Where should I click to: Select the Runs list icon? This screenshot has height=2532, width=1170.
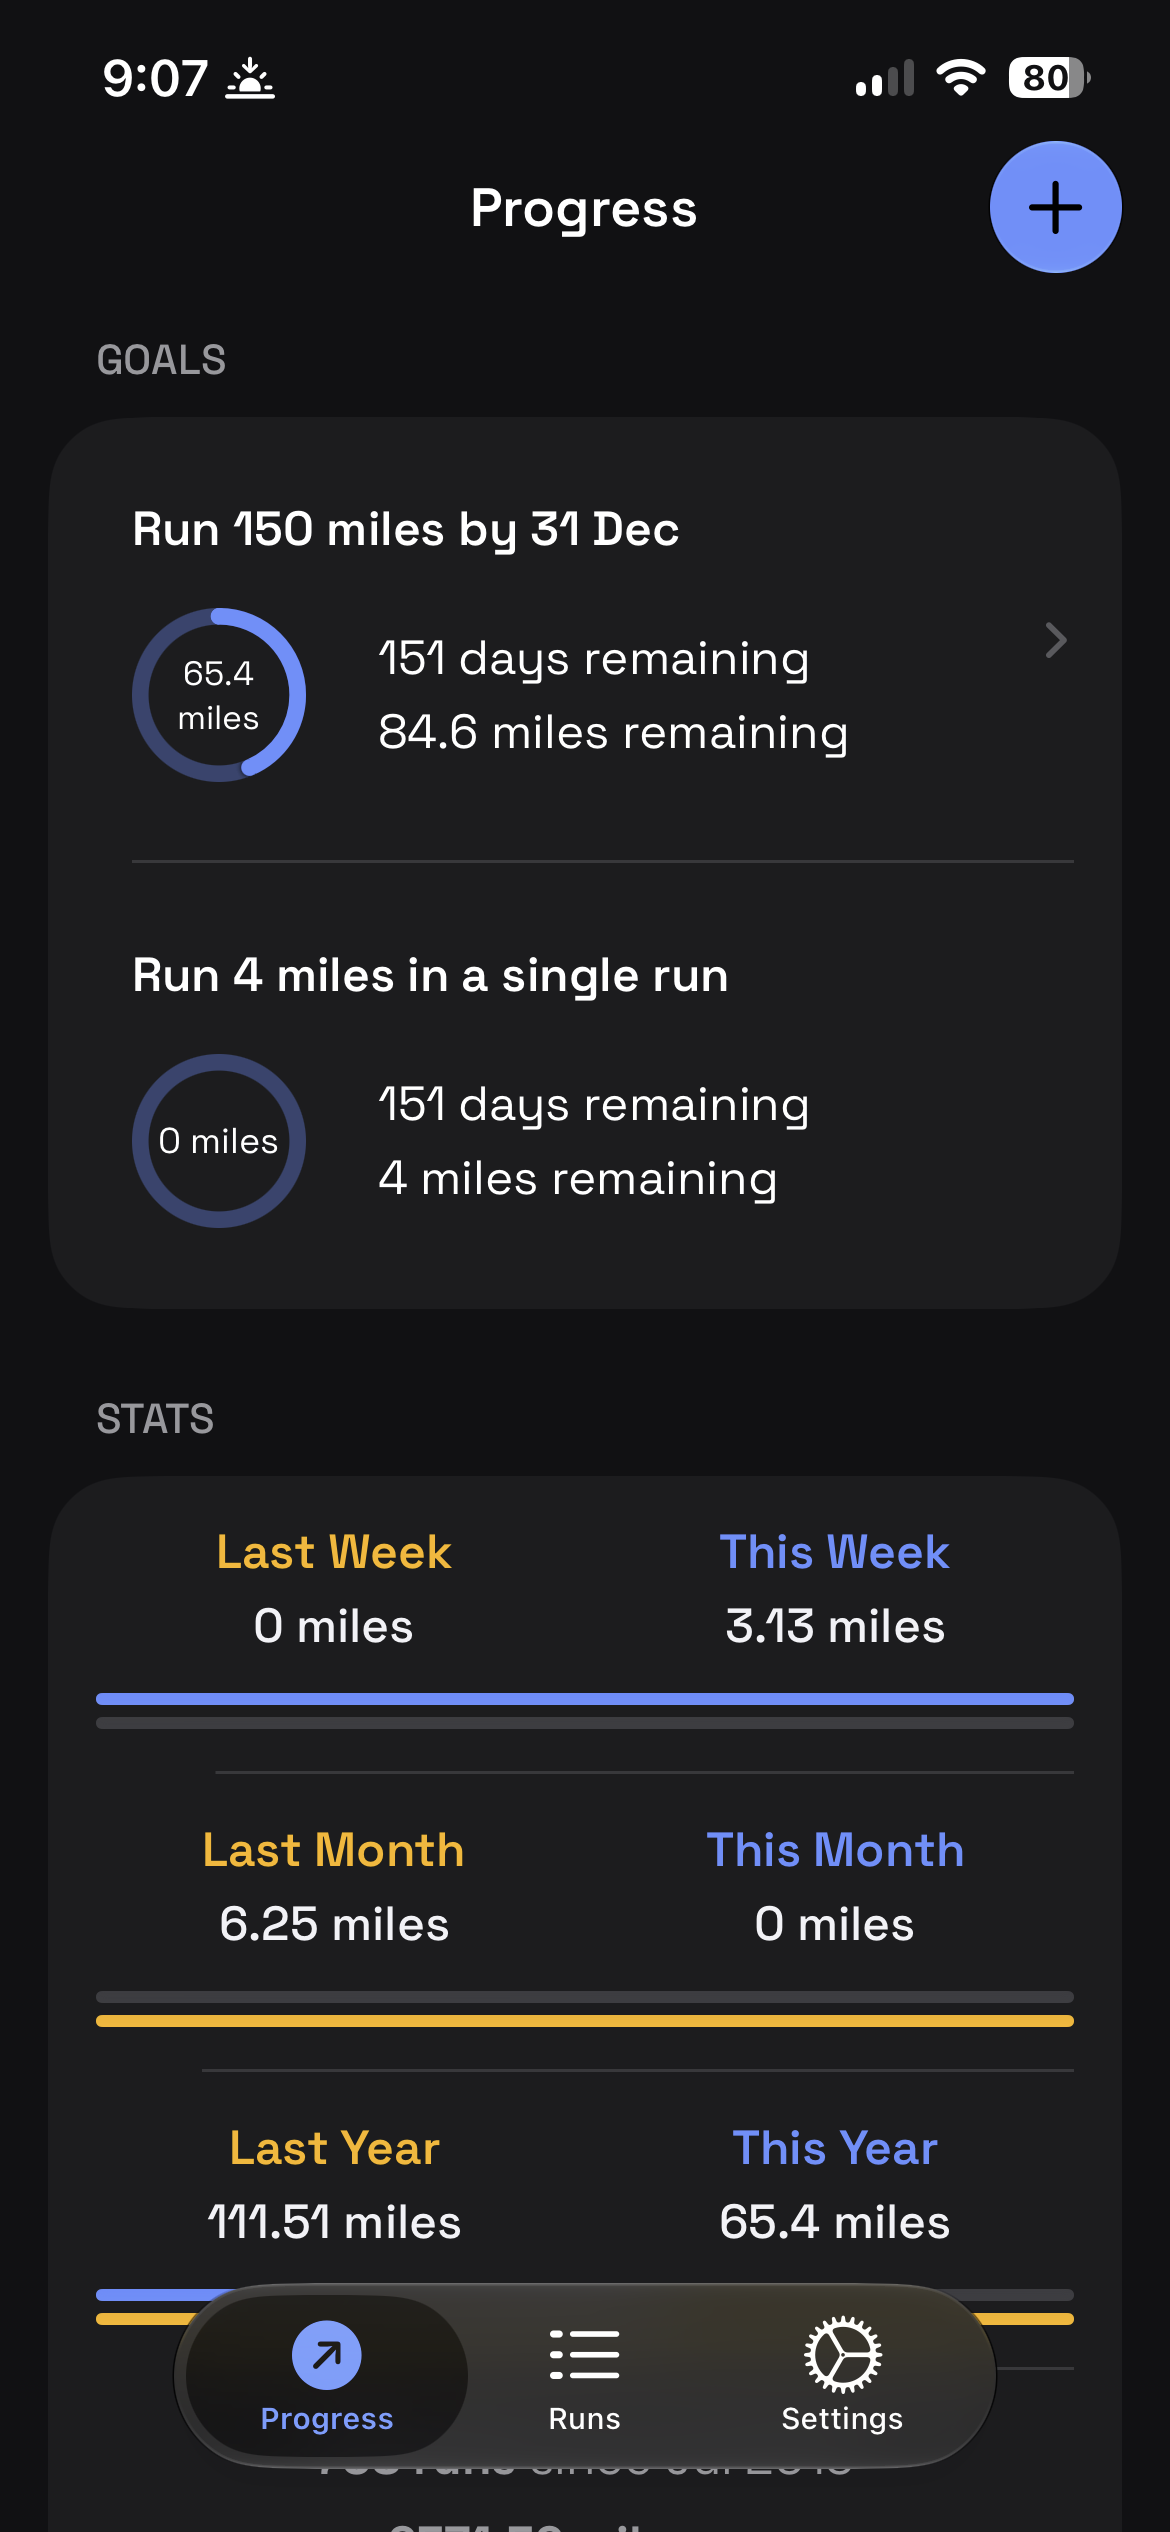click(x=584, y=2354)
